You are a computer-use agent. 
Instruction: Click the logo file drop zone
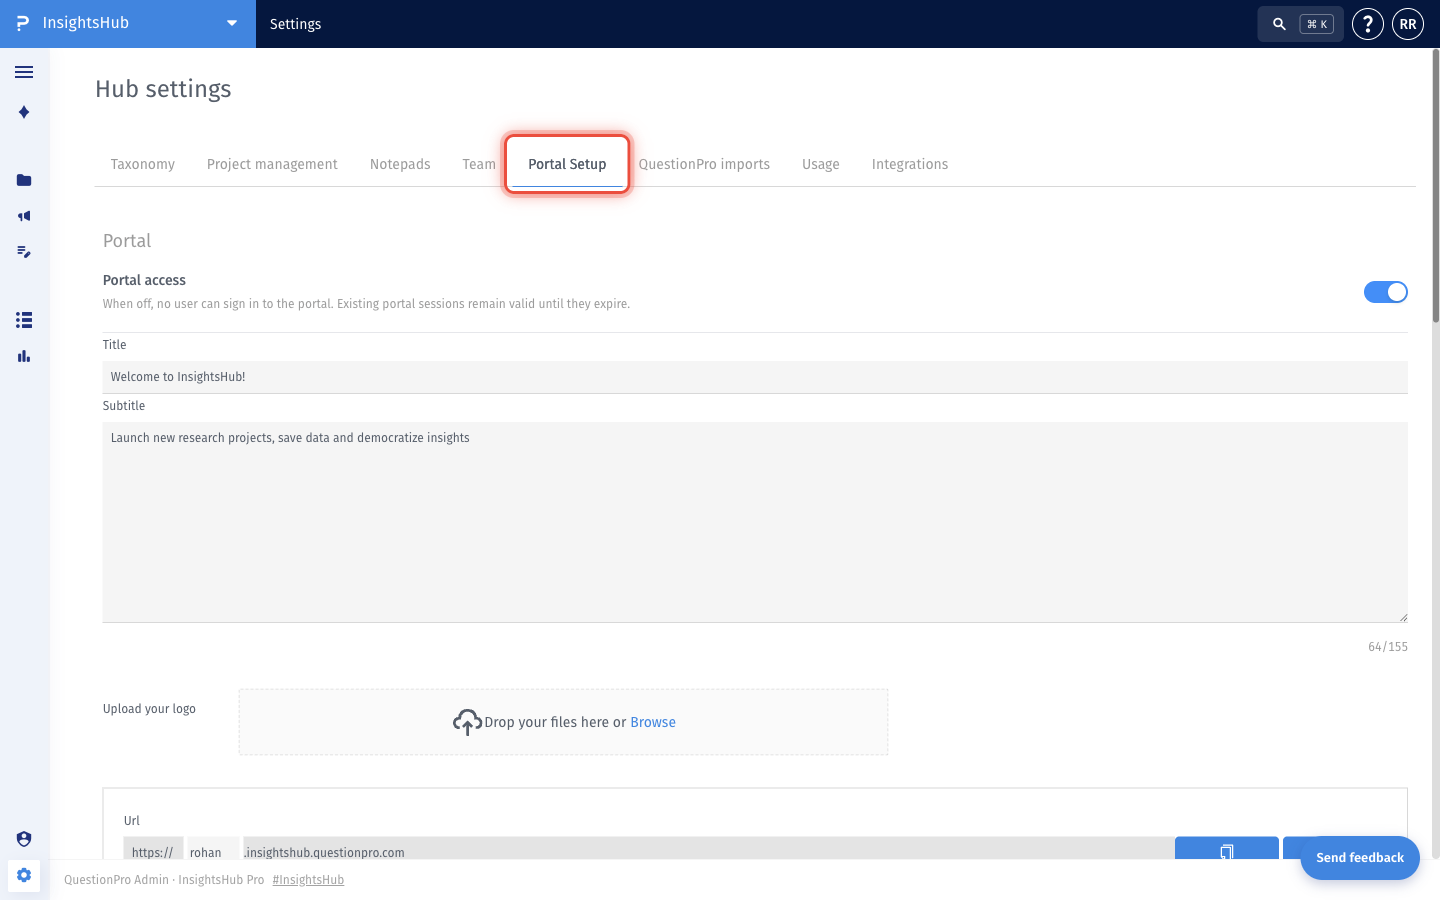tap(563, 722)
